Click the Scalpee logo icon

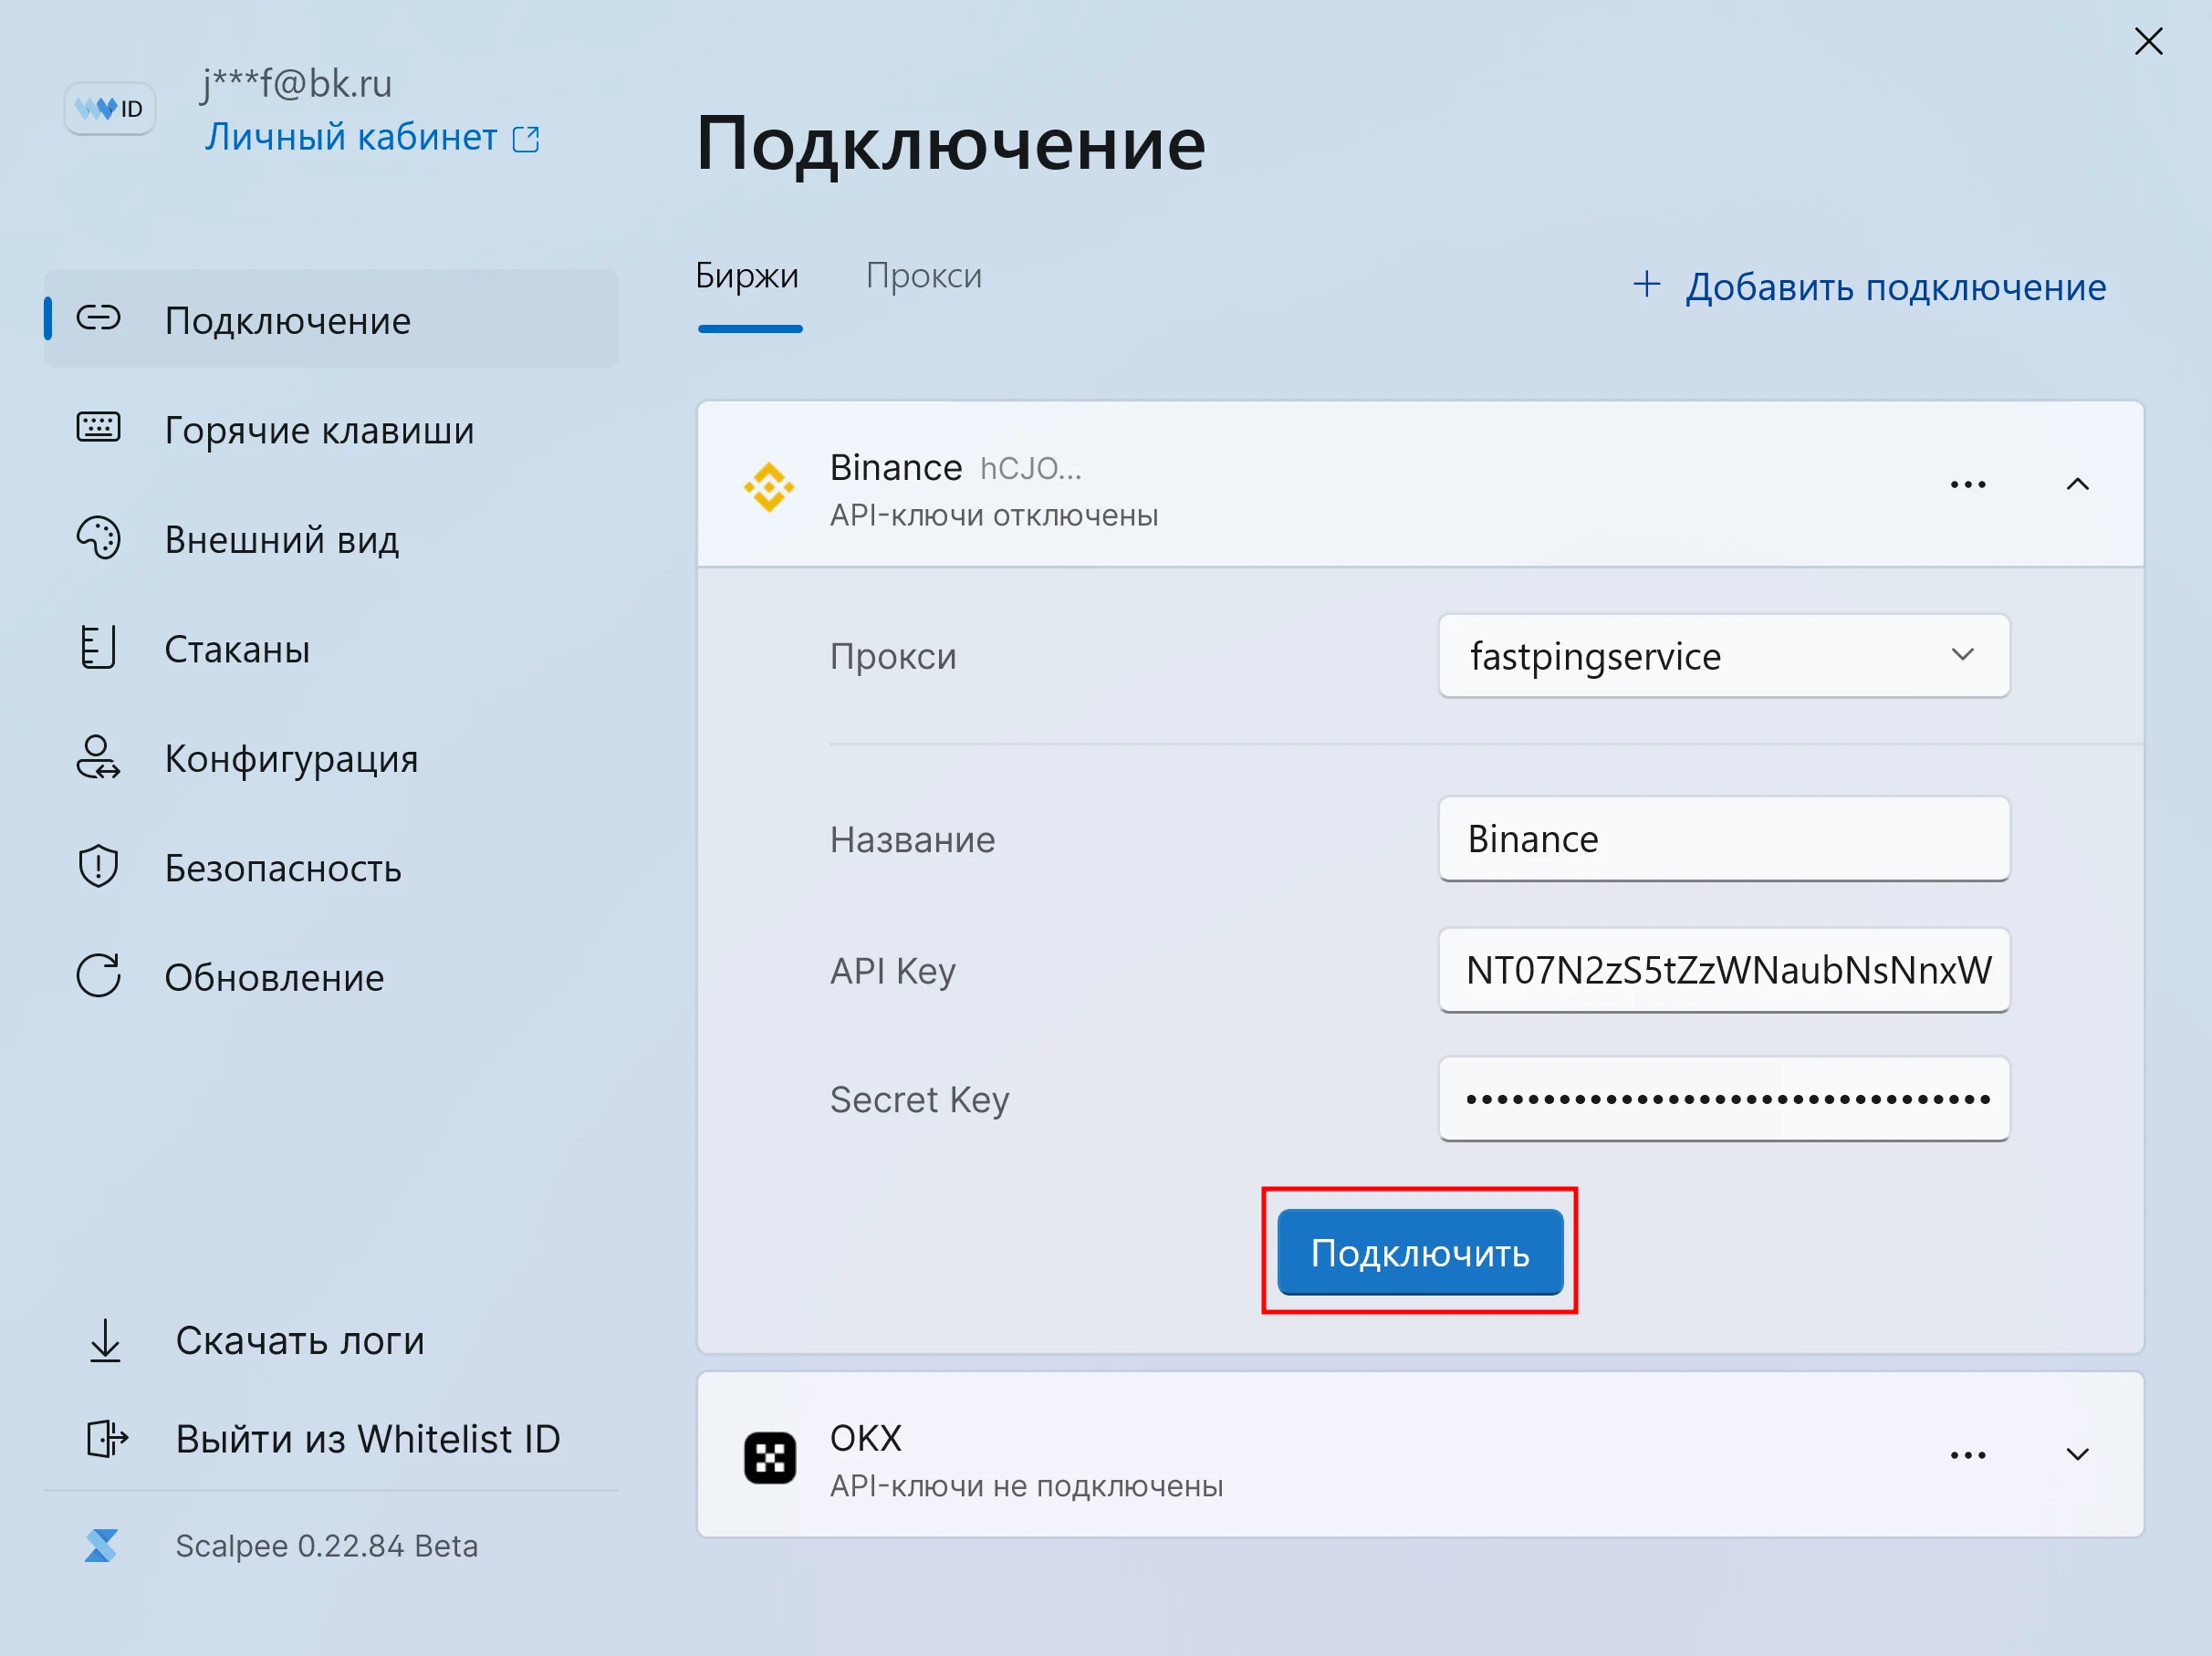[101, 1546]
